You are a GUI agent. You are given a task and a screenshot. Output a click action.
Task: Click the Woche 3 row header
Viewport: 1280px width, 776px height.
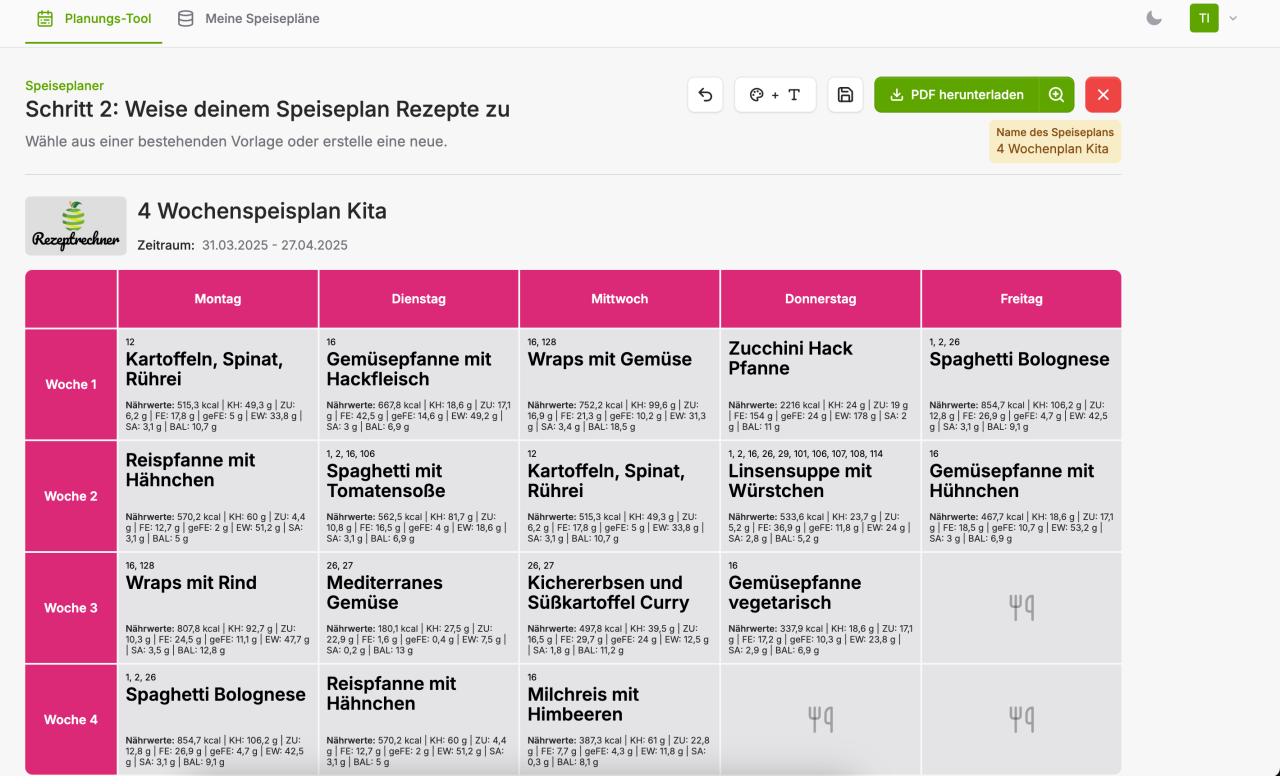(71, 608)
